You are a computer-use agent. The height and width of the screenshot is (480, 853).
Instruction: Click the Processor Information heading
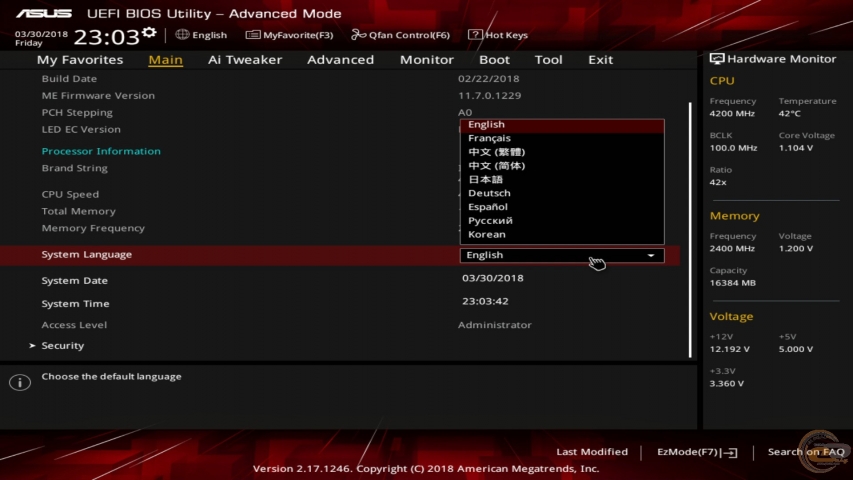(101, 151)
